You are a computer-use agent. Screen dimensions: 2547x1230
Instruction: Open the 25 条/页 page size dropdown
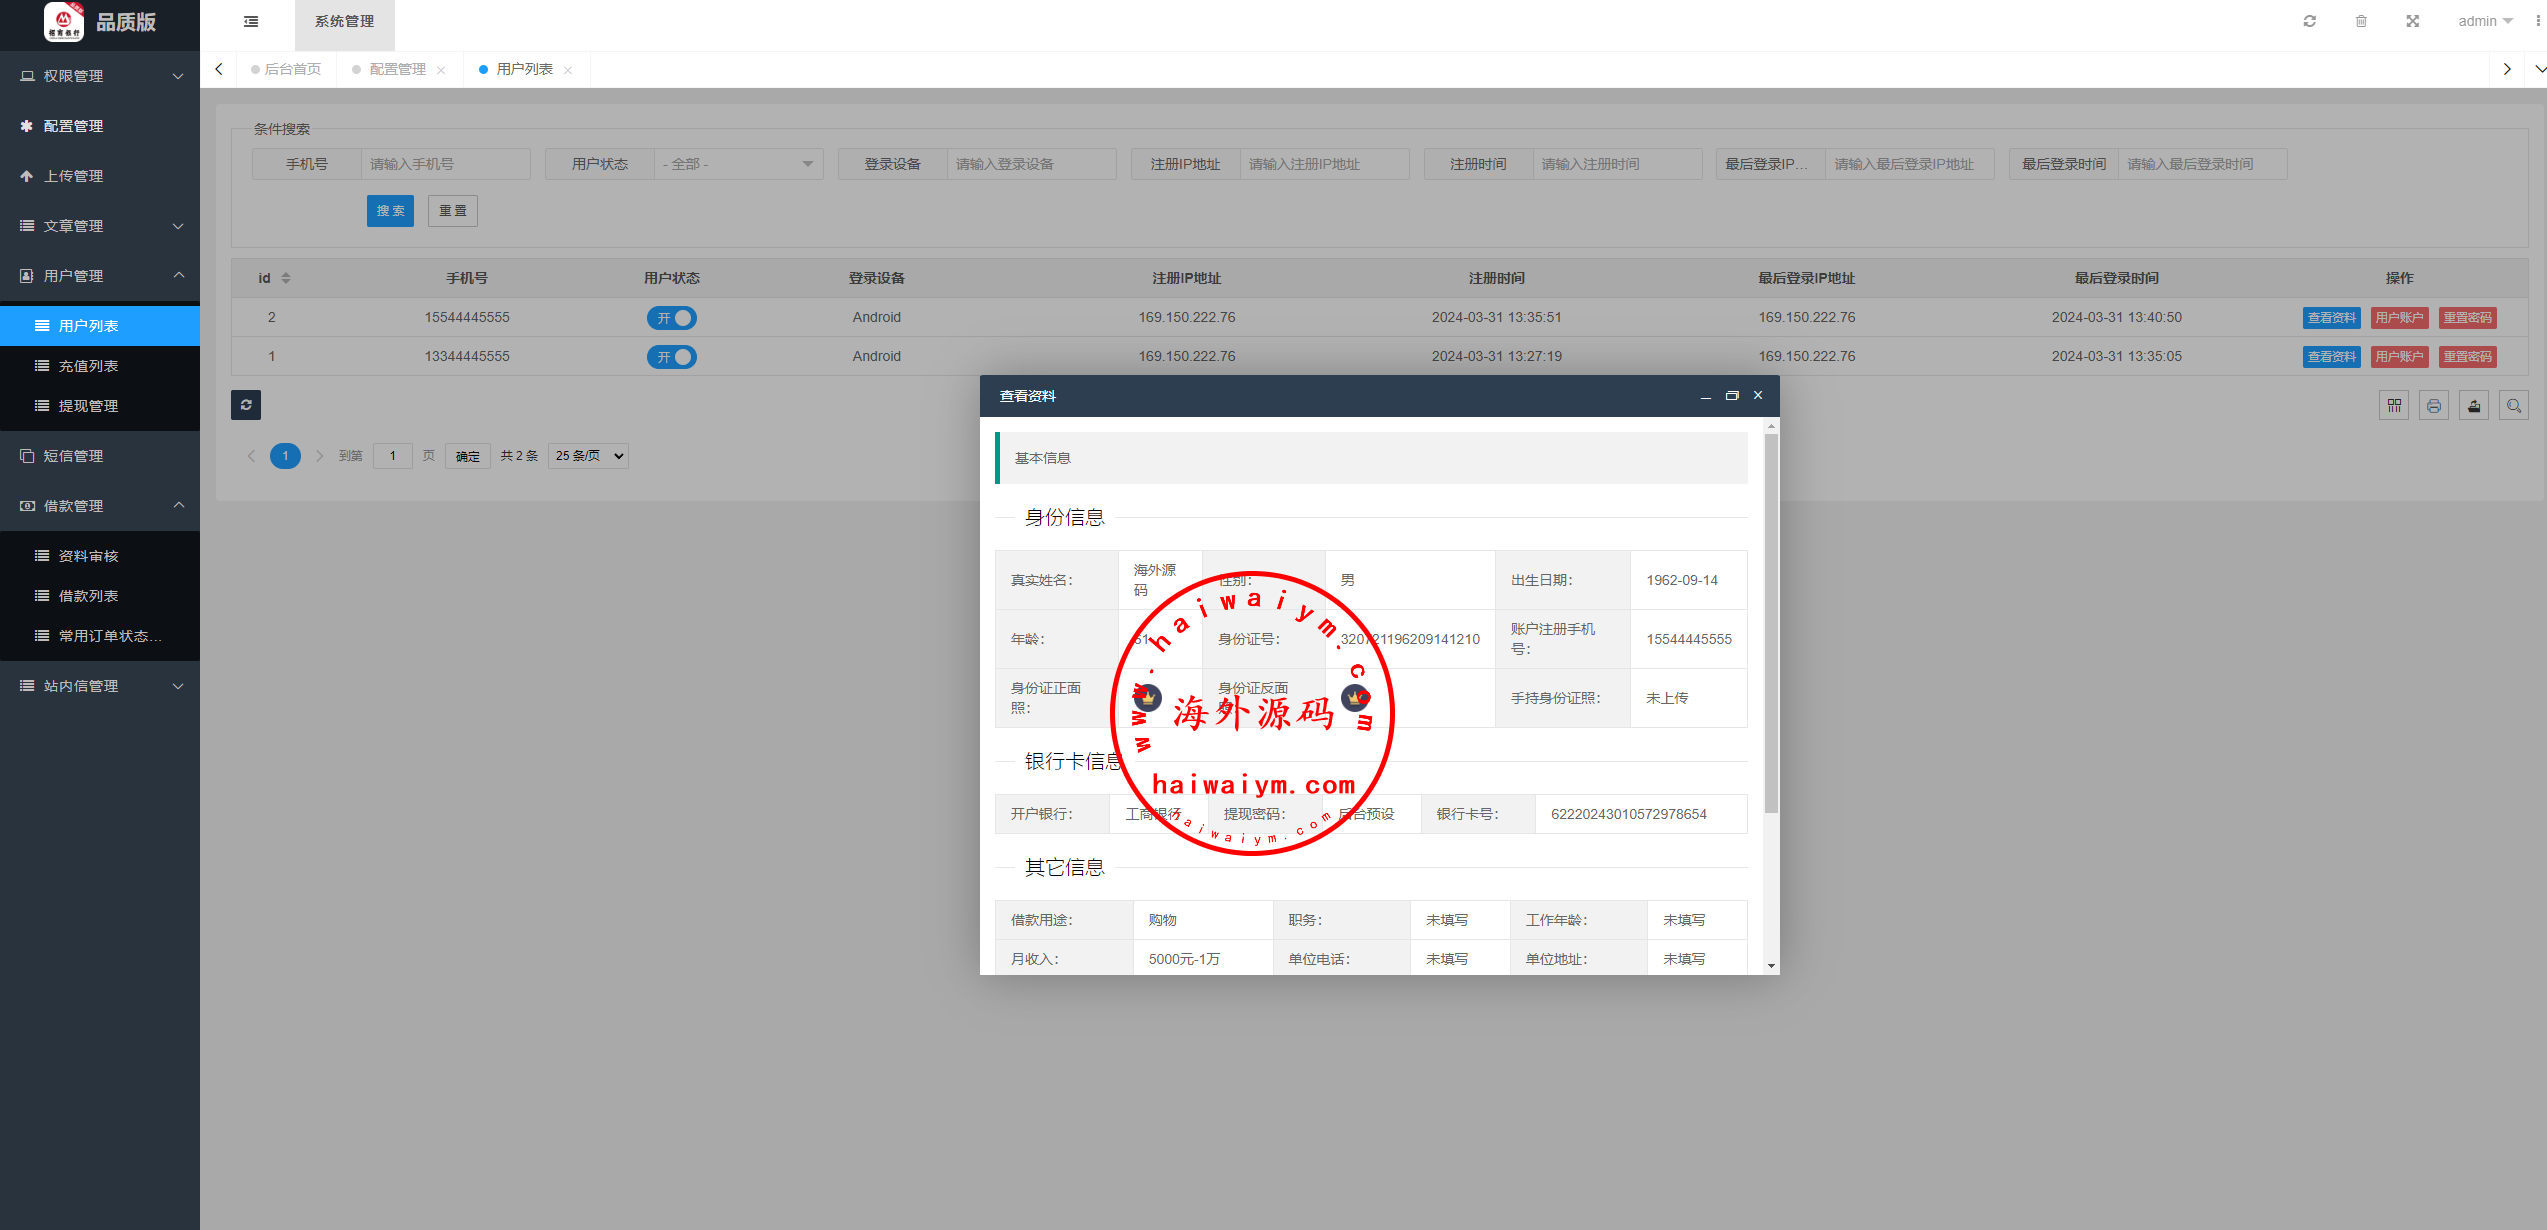coord(588,456)
